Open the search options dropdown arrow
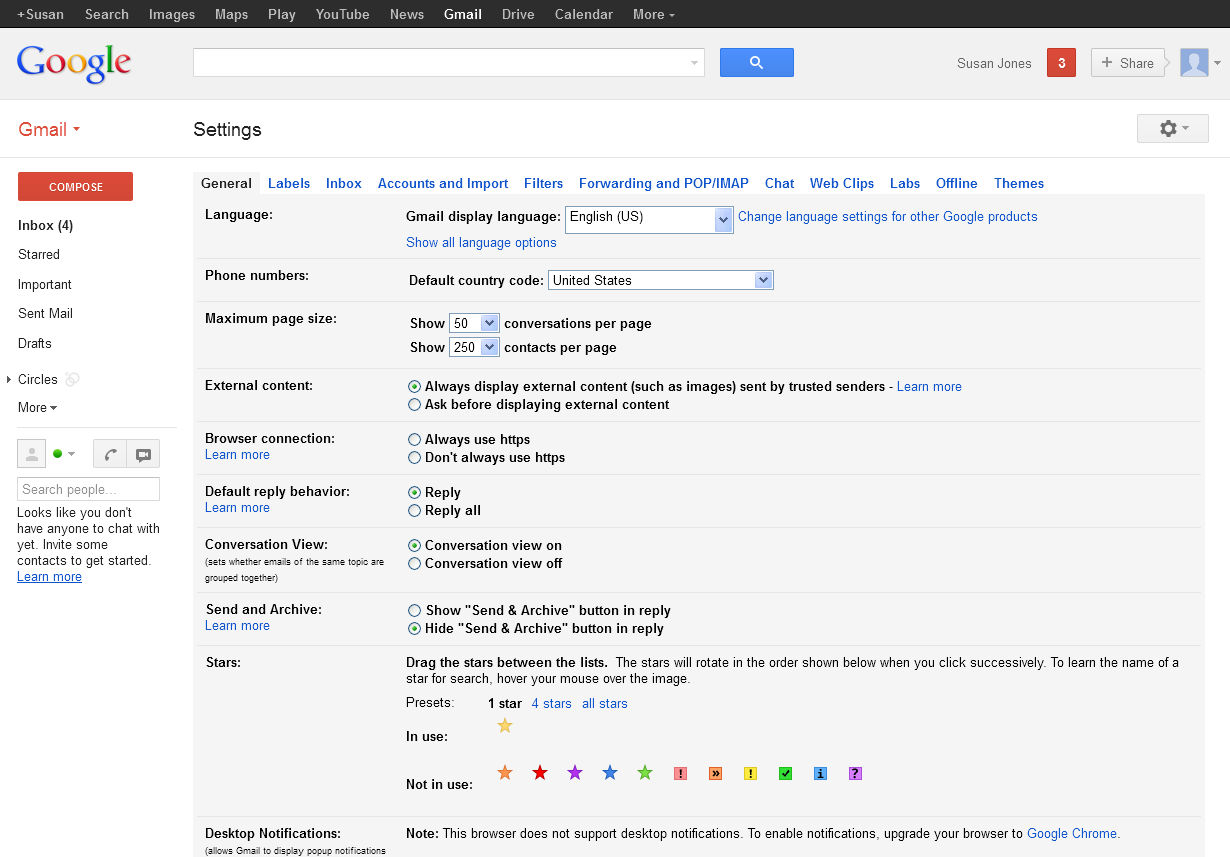 click(x=694, y=63)
